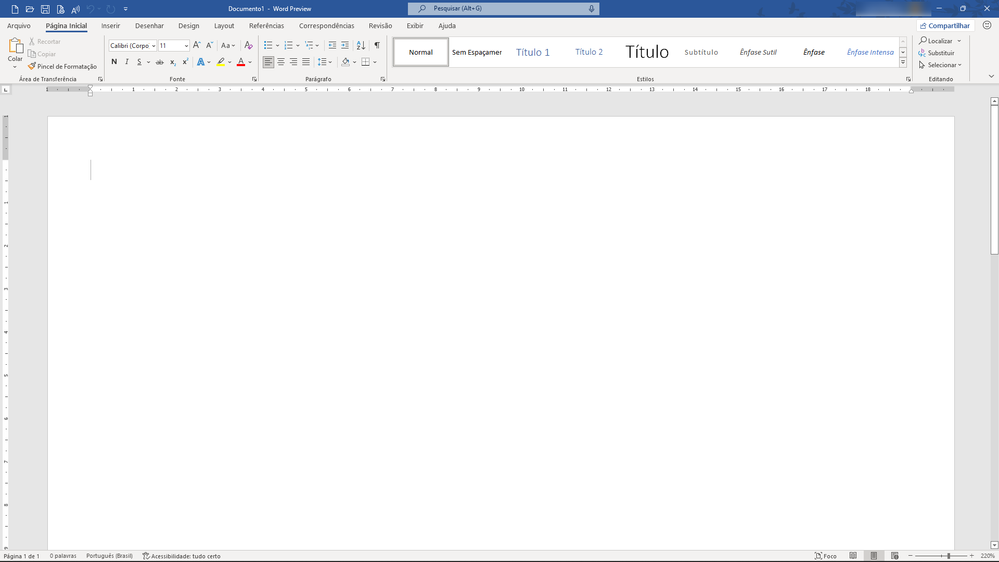Apply subscript formatting

point(173,62)
